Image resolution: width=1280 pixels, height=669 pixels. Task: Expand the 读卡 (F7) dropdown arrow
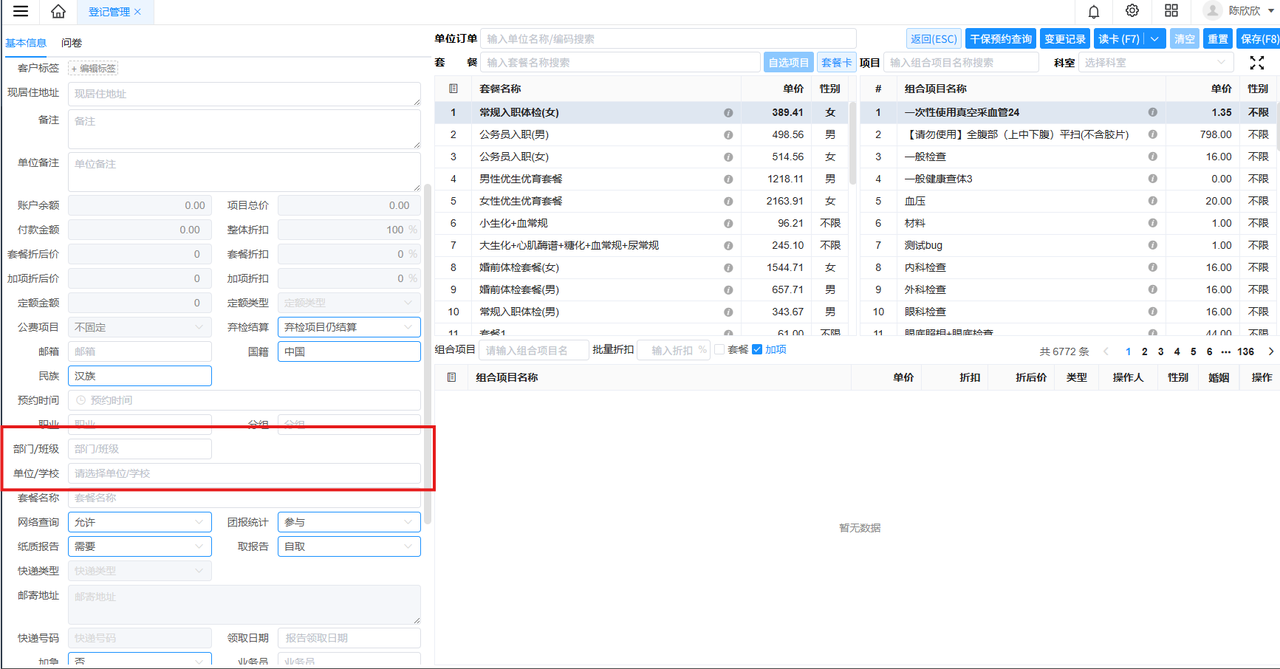1155,39
